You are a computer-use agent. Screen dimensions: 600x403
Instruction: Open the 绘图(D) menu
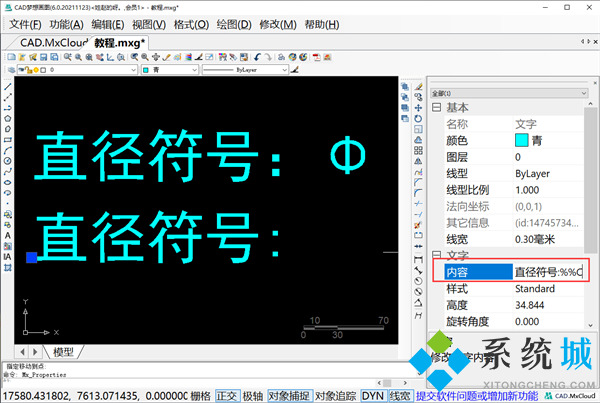click(234, 25)
